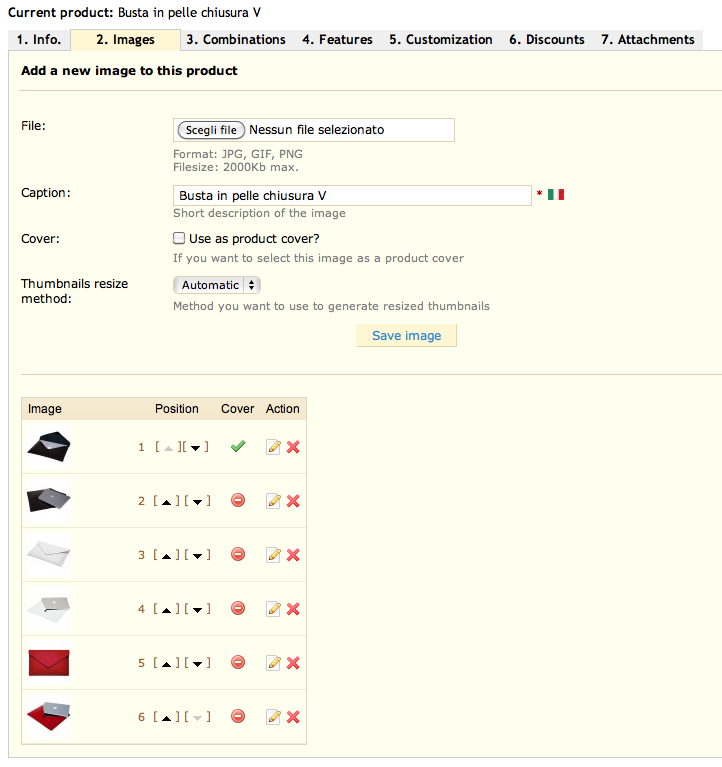Move image 3 up one position

coord(167,556)
